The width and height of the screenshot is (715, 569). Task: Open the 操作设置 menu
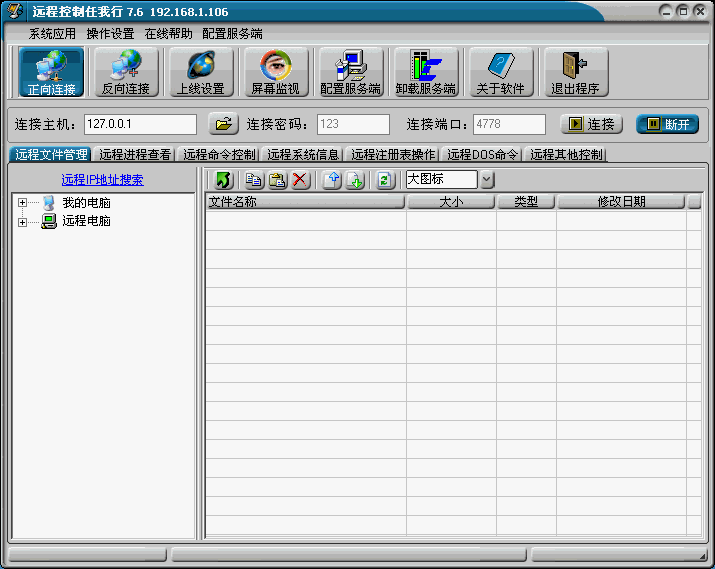pos(110,33)
